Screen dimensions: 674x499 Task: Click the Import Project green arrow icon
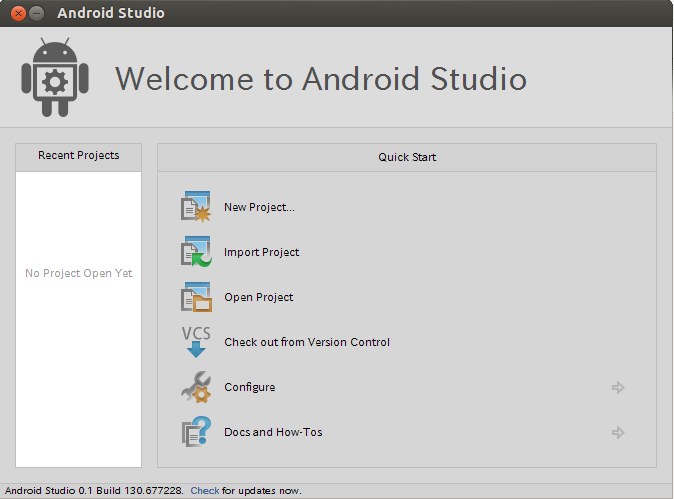point(196,252)
